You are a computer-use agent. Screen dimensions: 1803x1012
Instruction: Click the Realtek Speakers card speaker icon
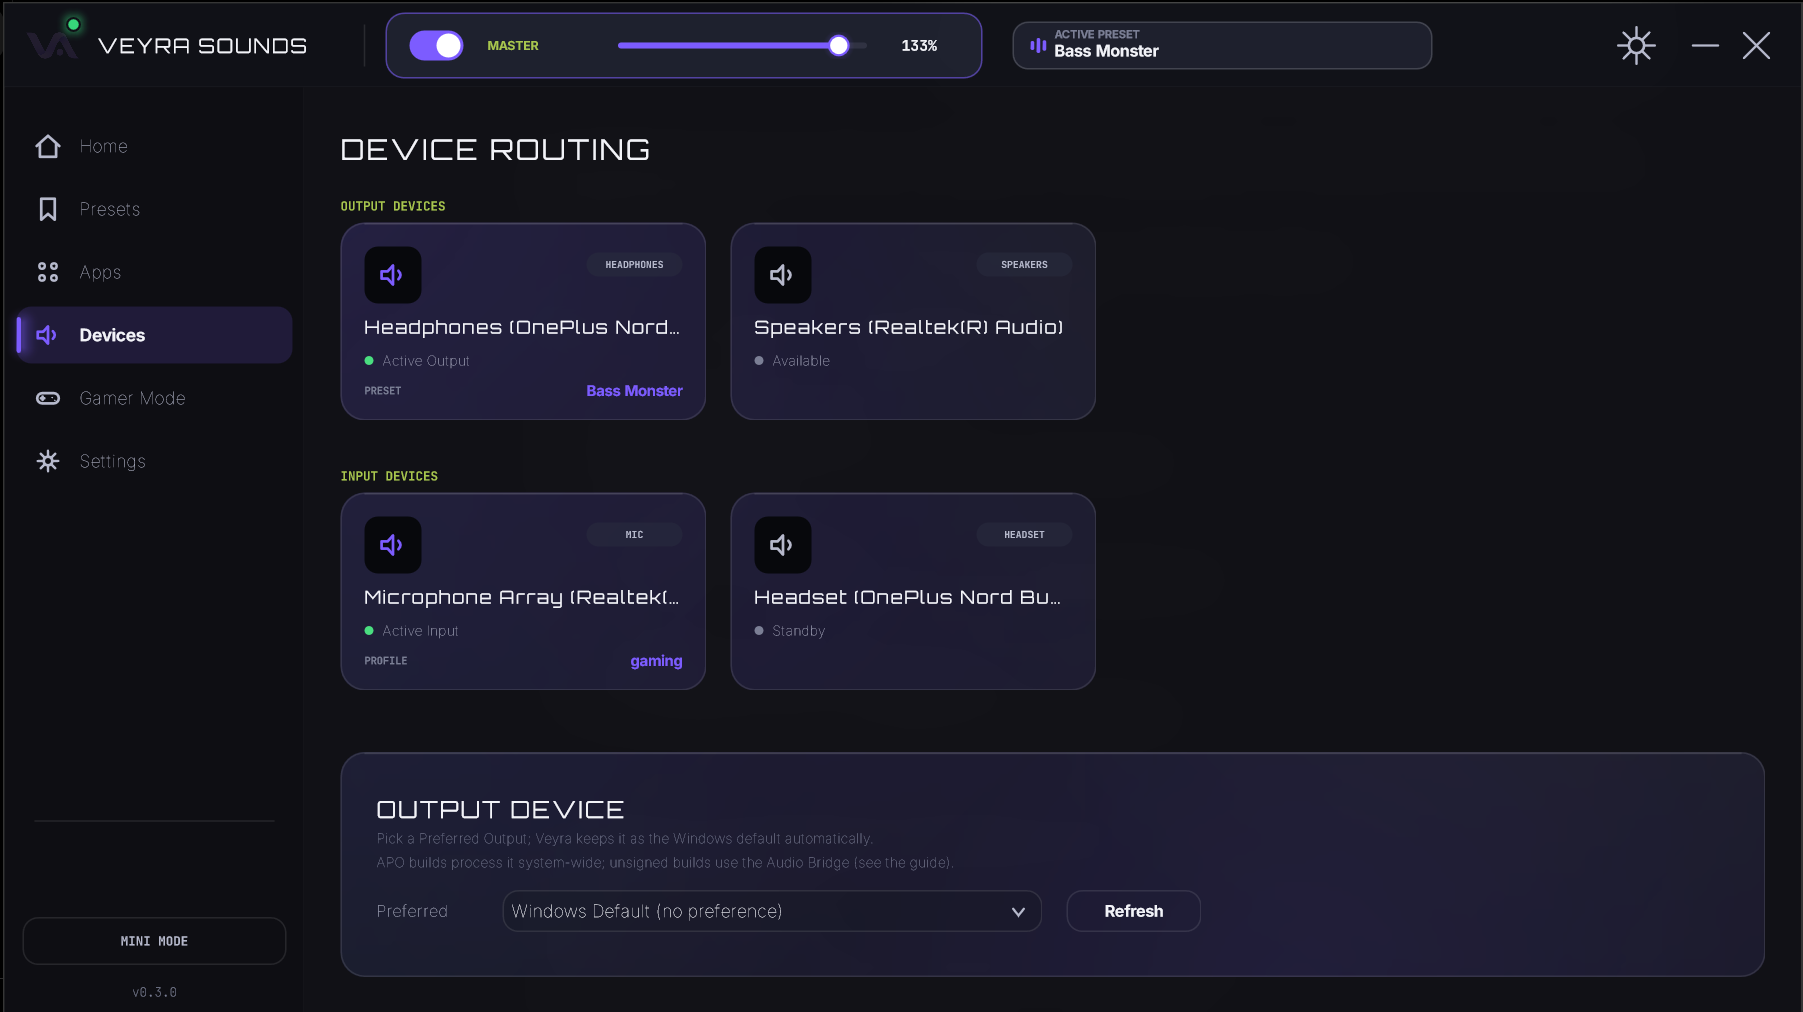pyautogui.click(x=782, y=275)
